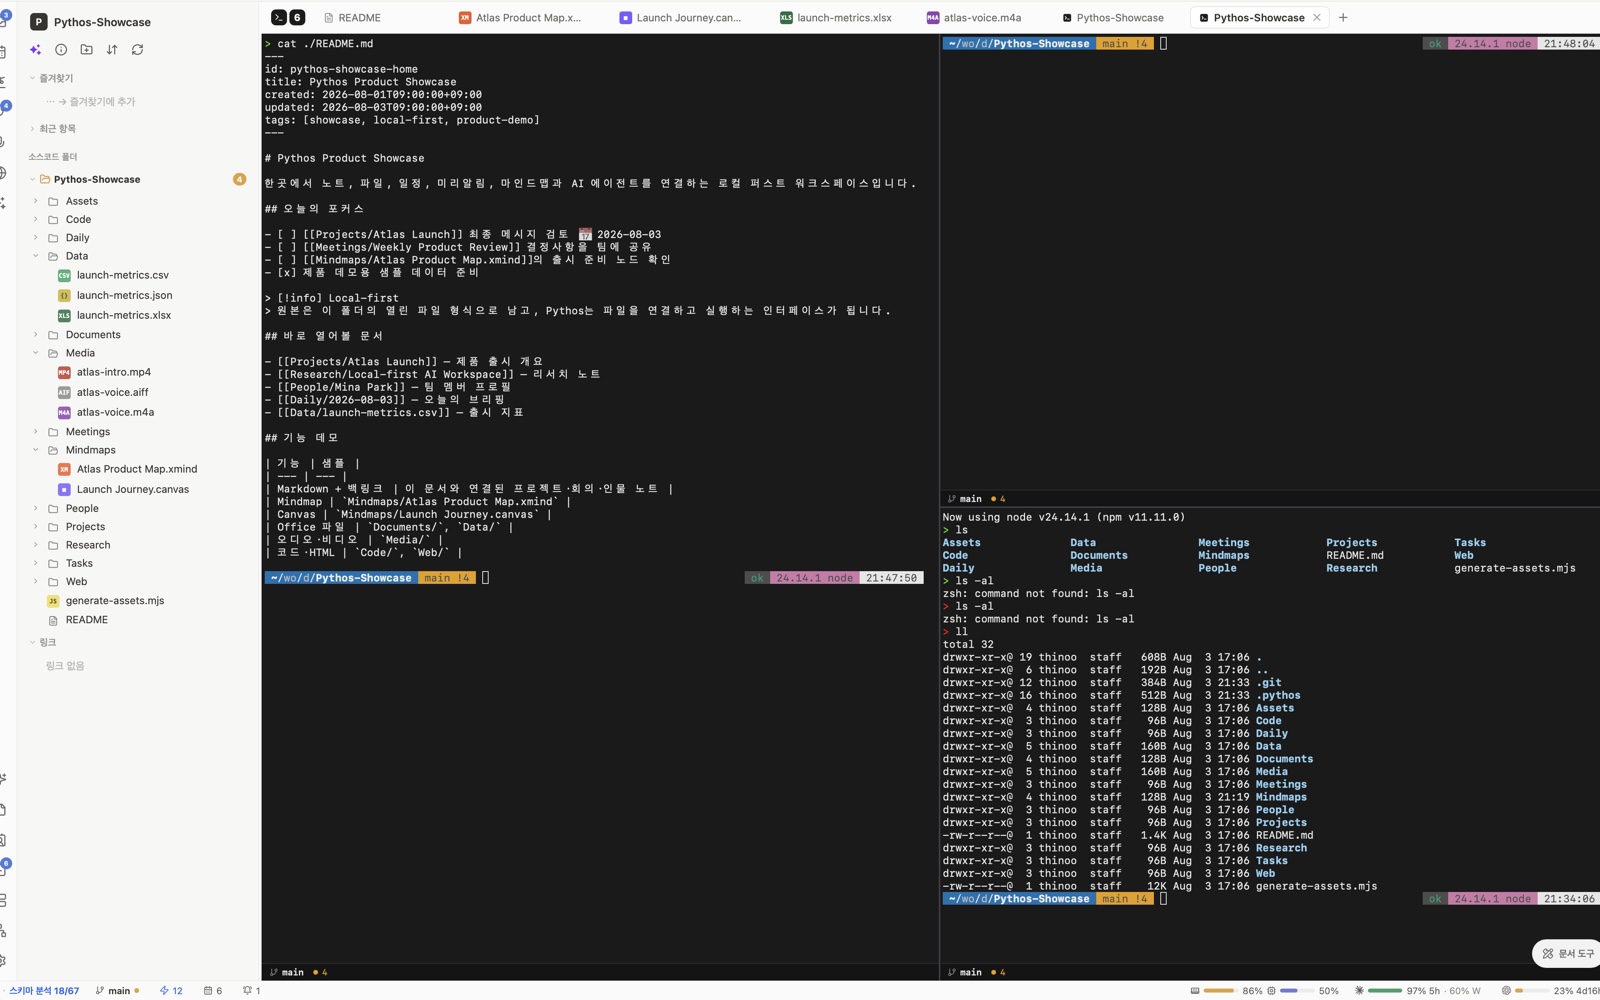Expand the Tasks folder
Image resolution: width=1600 pixels, height=1000 pixels.
pyautogui.click(x=36, y=563)
